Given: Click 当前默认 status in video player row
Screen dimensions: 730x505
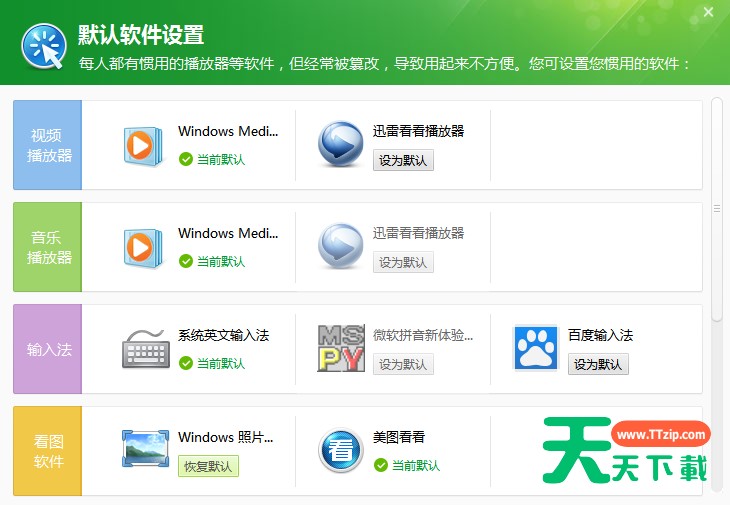Looking at the screenshot, I should coord(221,160).
